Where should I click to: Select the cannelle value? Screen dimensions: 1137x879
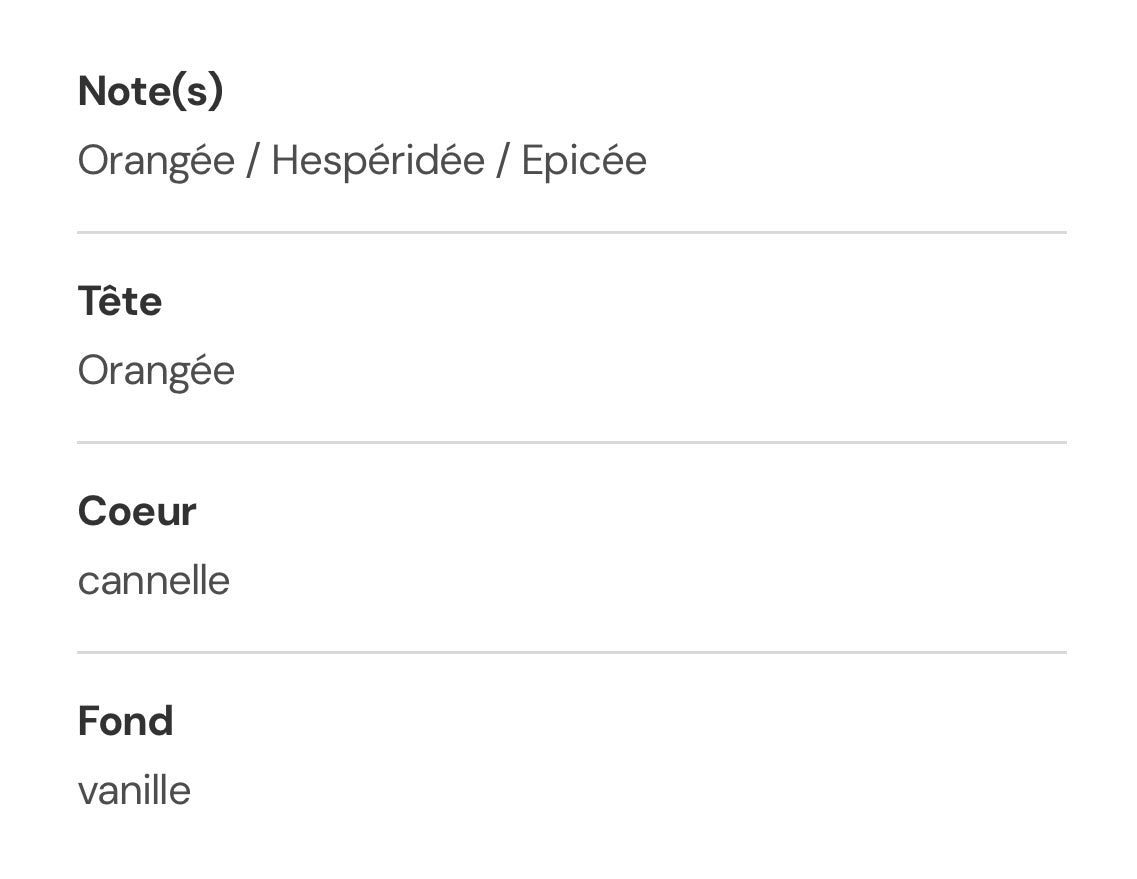[154, 580]
